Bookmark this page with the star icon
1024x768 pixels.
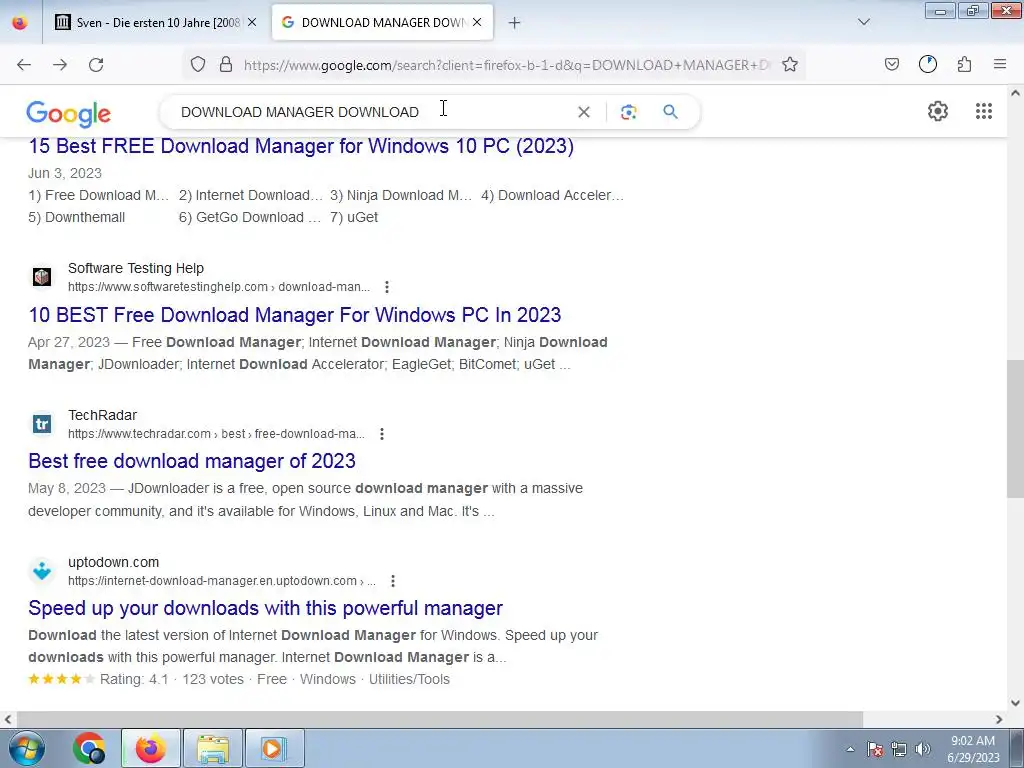790,64
